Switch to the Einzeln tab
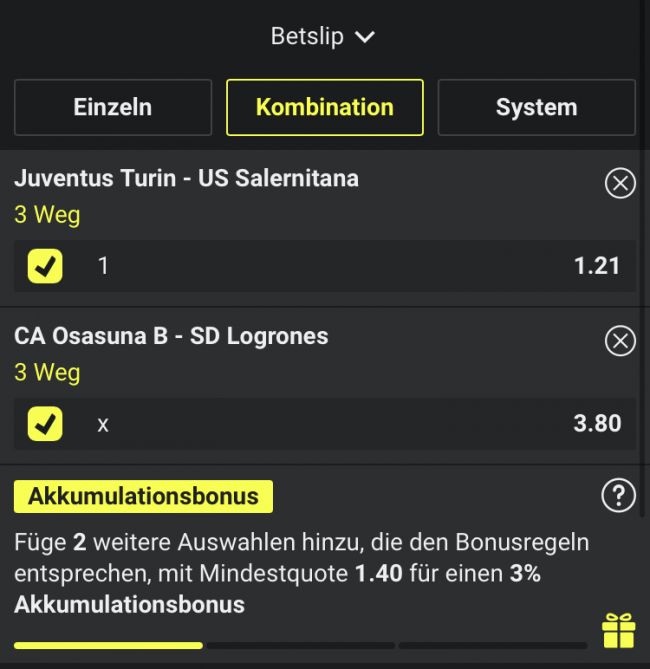This screenshot has height=669, width=650. point(113,107)
